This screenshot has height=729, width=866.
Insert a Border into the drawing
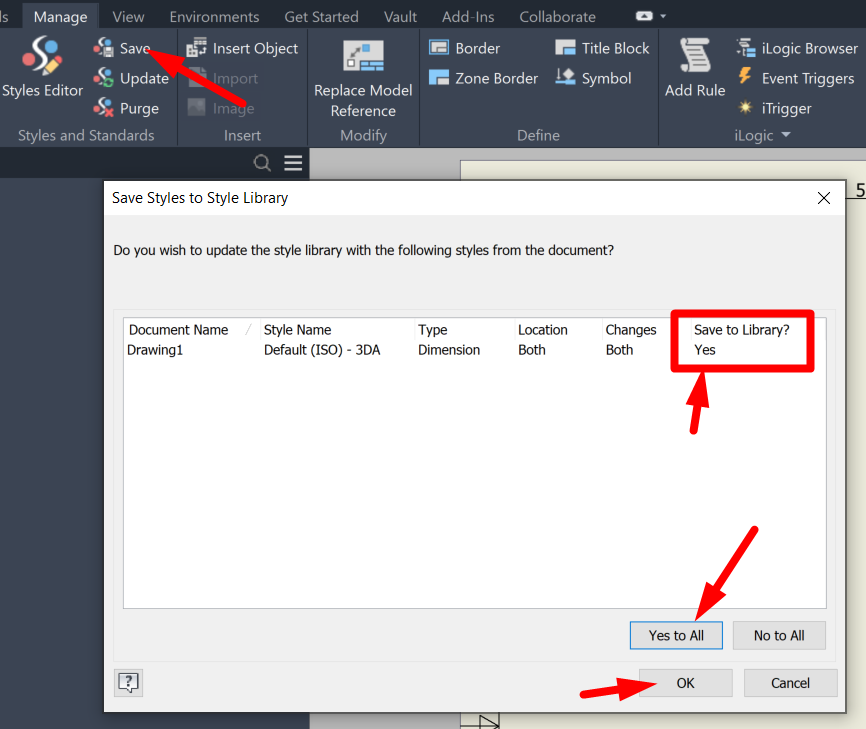click(465, 47)
